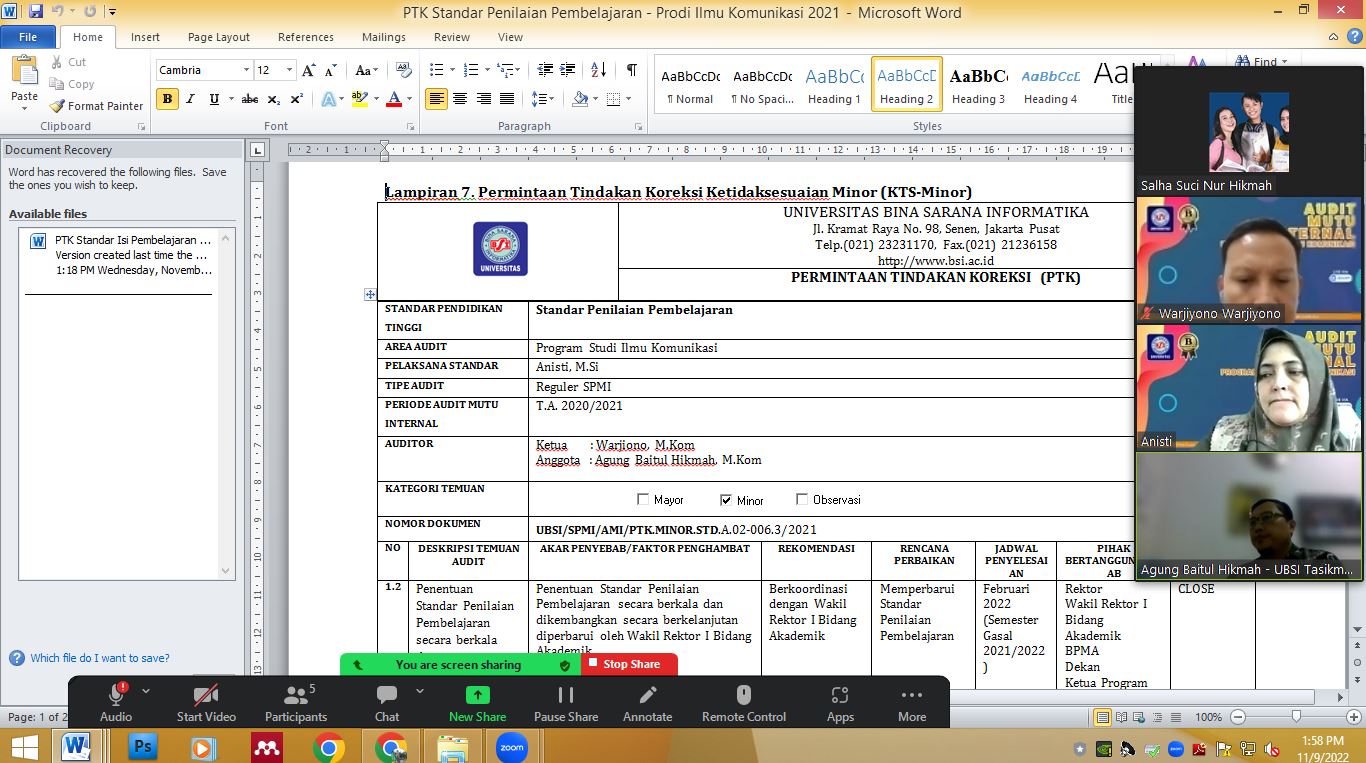Toggle Start Video in Zoom
The width and height of the screenshot is (1366, 763).
tap(206, 703)
